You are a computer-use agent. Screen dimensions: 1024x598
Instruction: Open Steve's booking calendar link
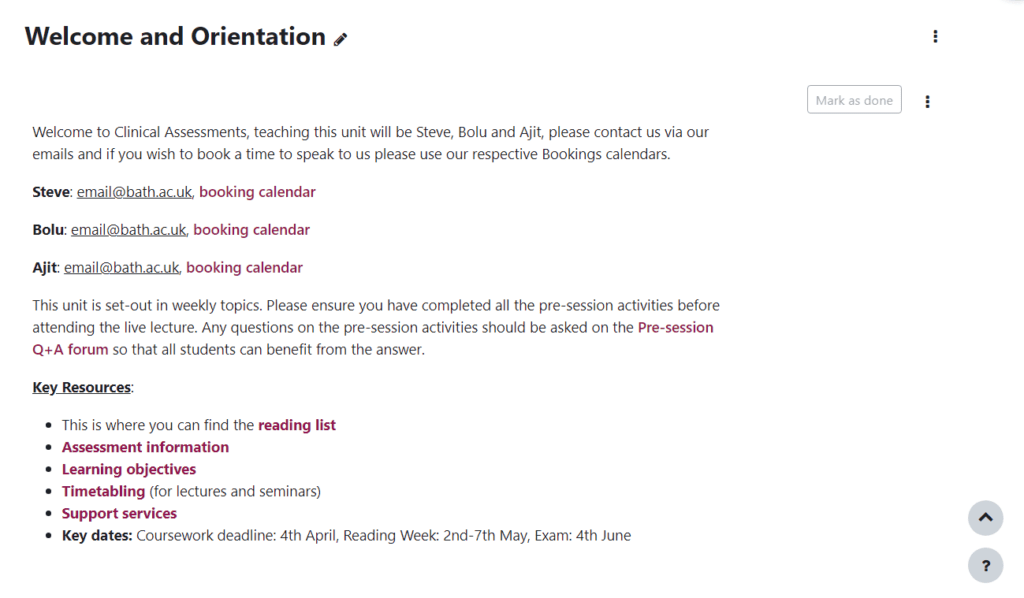[x=257, y=192]
